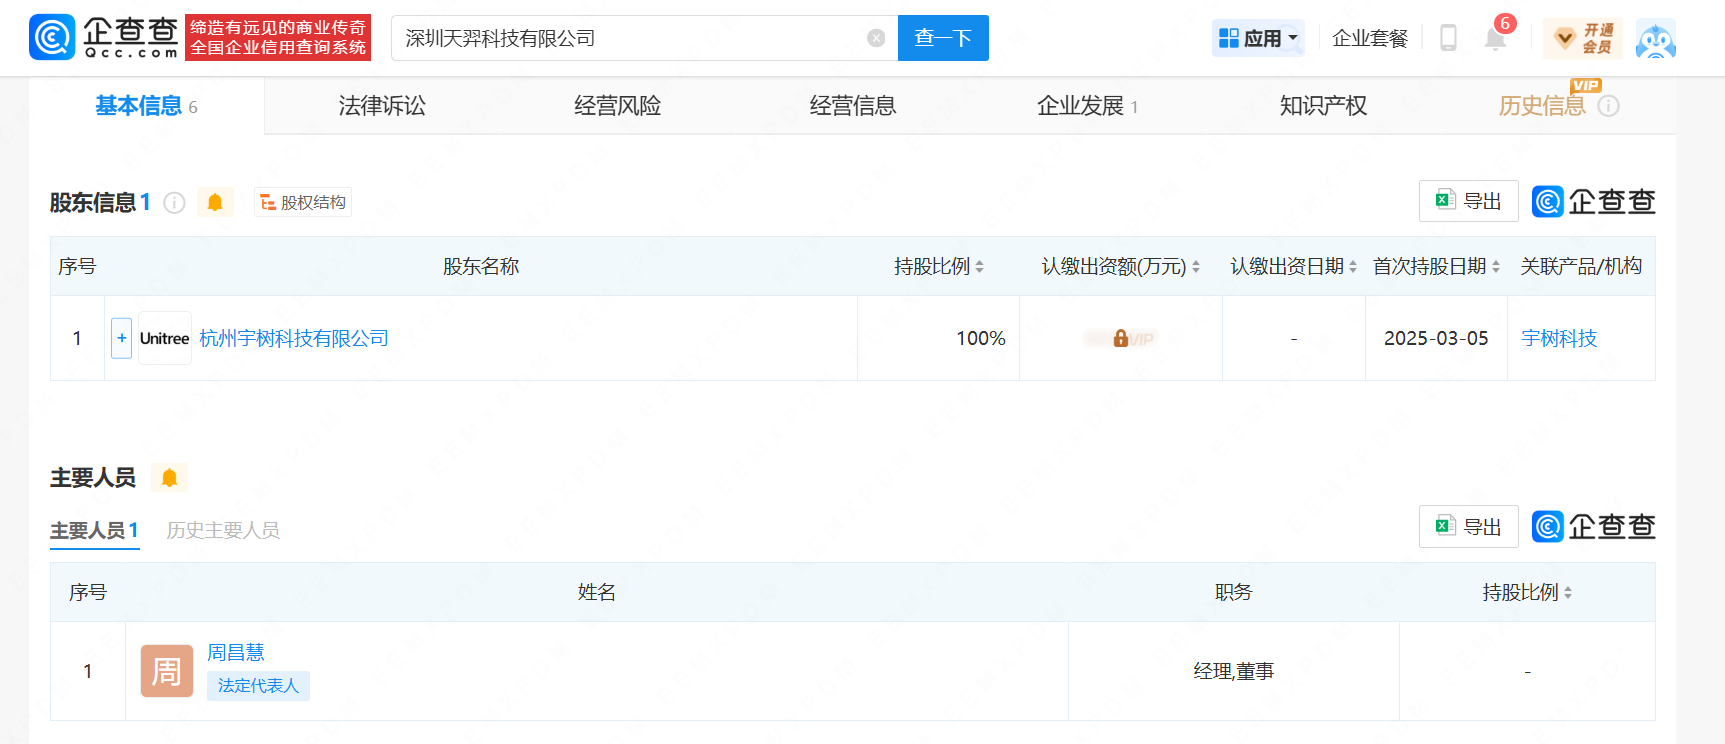
Task: Open 股权结构 equity structure view
Action: pos(303,203)
